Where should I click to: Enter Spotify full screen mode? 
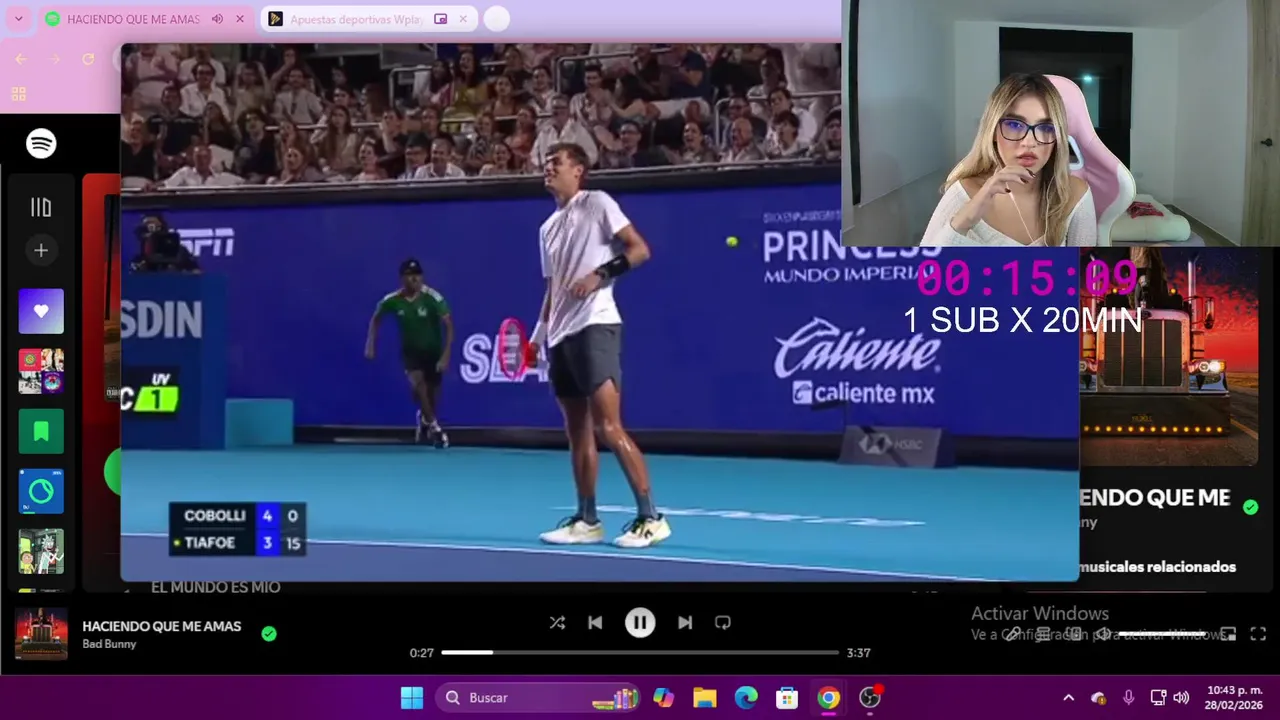[x=1258, y=634]
